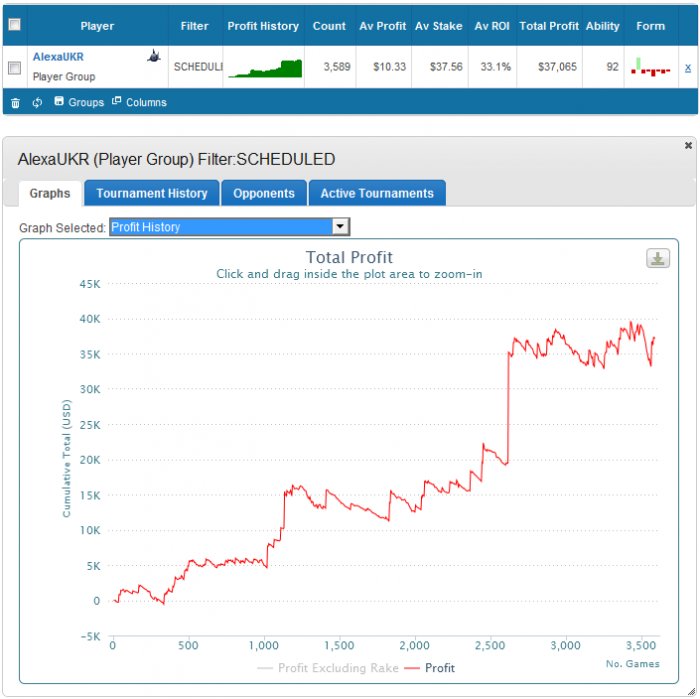700x699 pixels.
Task: Click the Total Profit chart title
Action: [x=349, y=257]
